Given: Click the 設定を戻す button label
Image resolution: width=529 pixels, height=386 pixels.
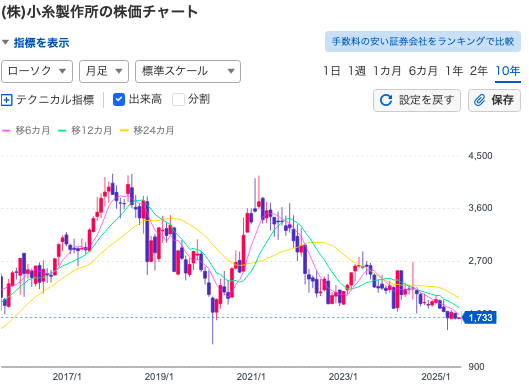Looking at the screenshot, I should click(426, 100).
